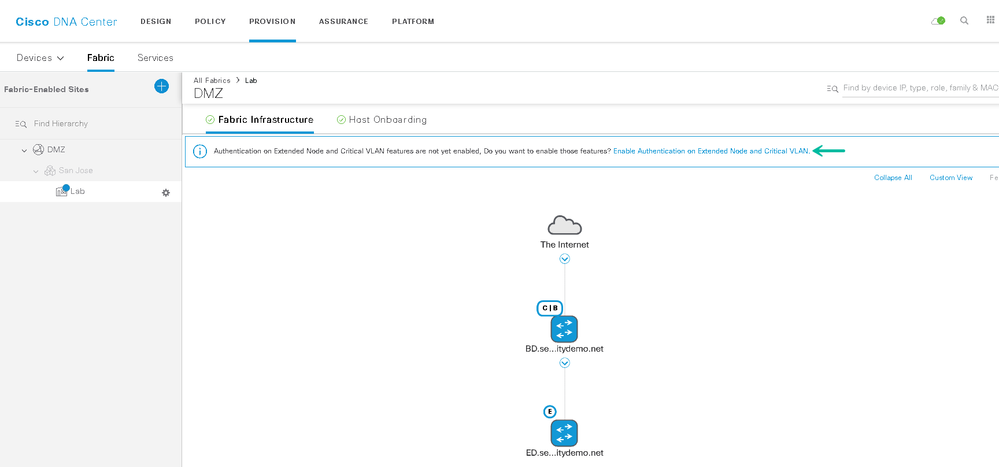Screen dimensions: 999x467
Task: Collapse chevron below The Internet
Action: pyautogui.click(x=564, y=259)
